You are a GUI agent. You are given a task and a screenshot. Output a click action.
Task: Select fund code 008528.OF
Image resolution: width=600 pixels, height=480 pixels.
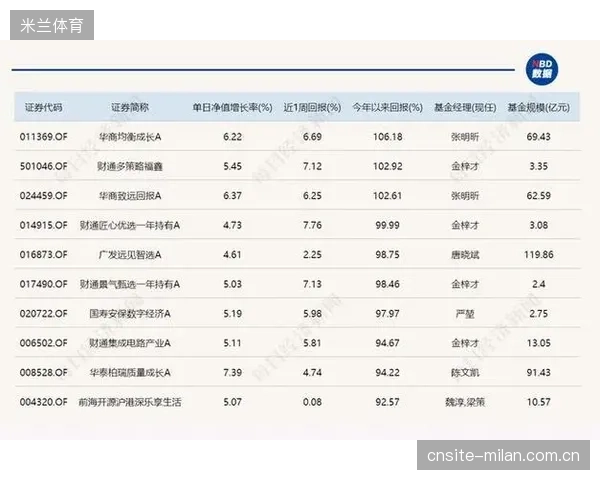click(44, 372)
